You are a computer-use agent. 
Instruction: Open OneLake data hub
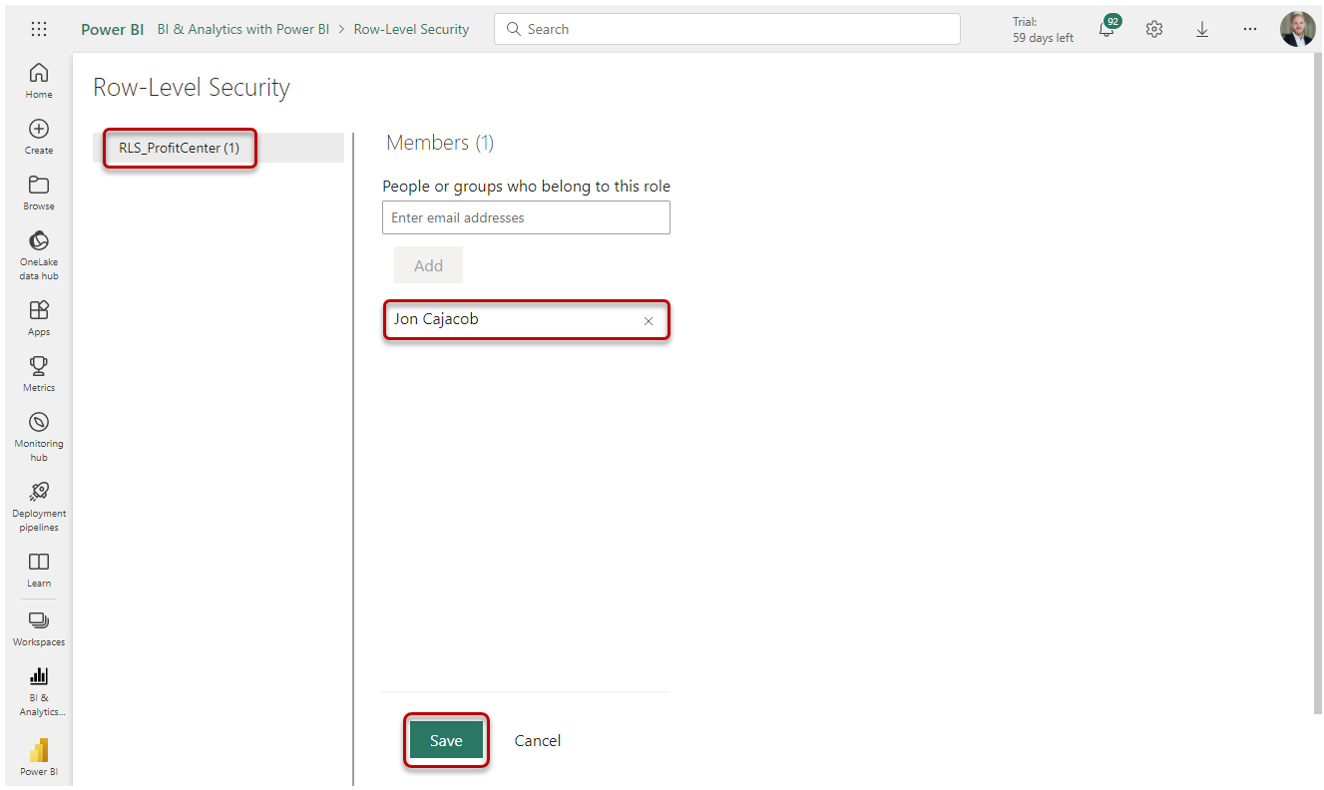point(39,255)
